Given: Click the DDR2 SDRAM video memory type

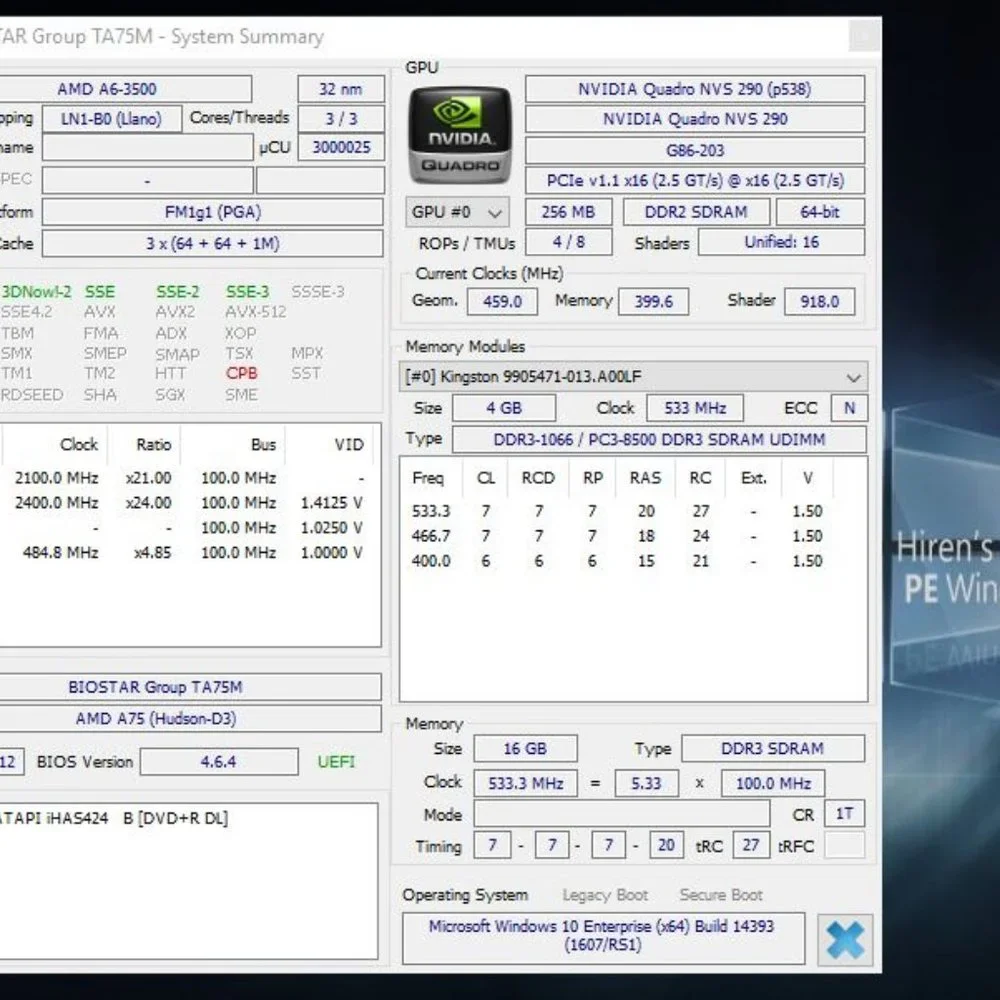Looking at the screenshot, I should (696, 212).
